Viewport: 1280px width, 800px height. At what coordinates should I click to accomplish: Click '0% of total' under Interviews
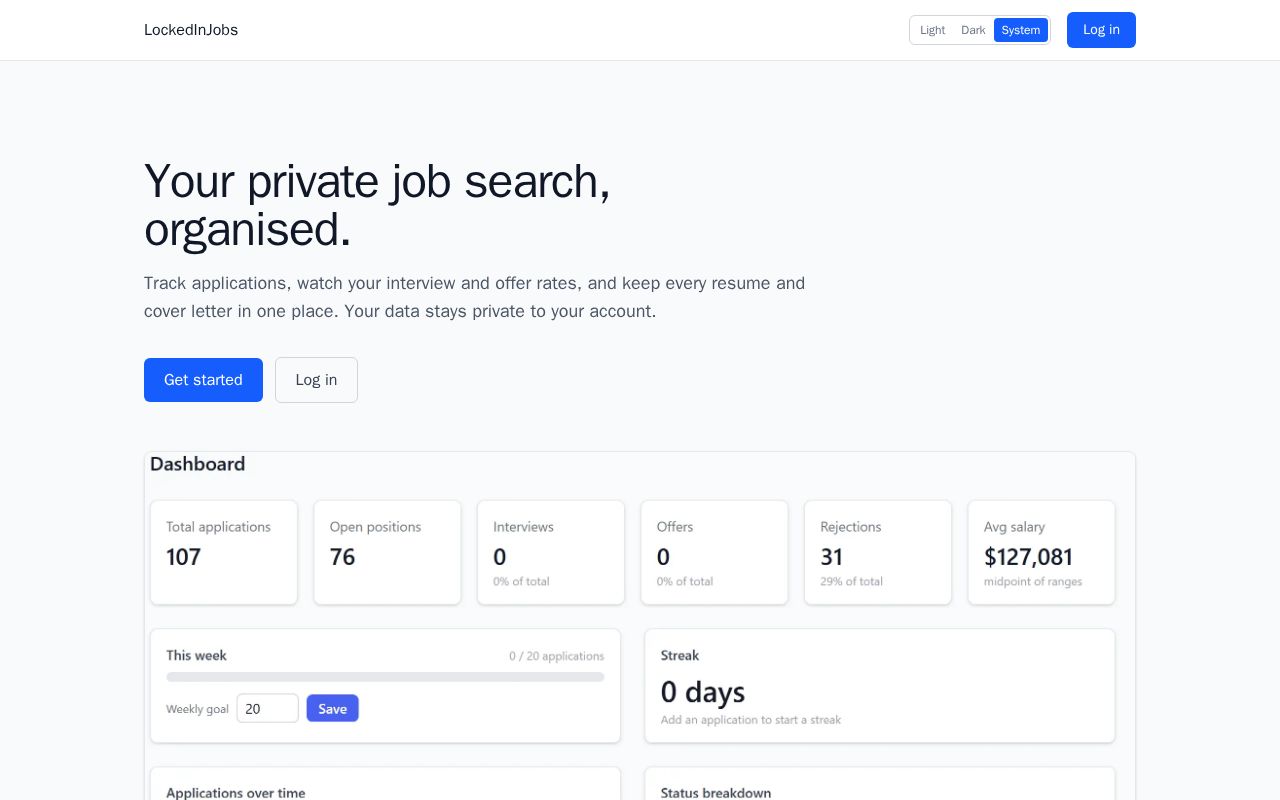coord(521,581)
